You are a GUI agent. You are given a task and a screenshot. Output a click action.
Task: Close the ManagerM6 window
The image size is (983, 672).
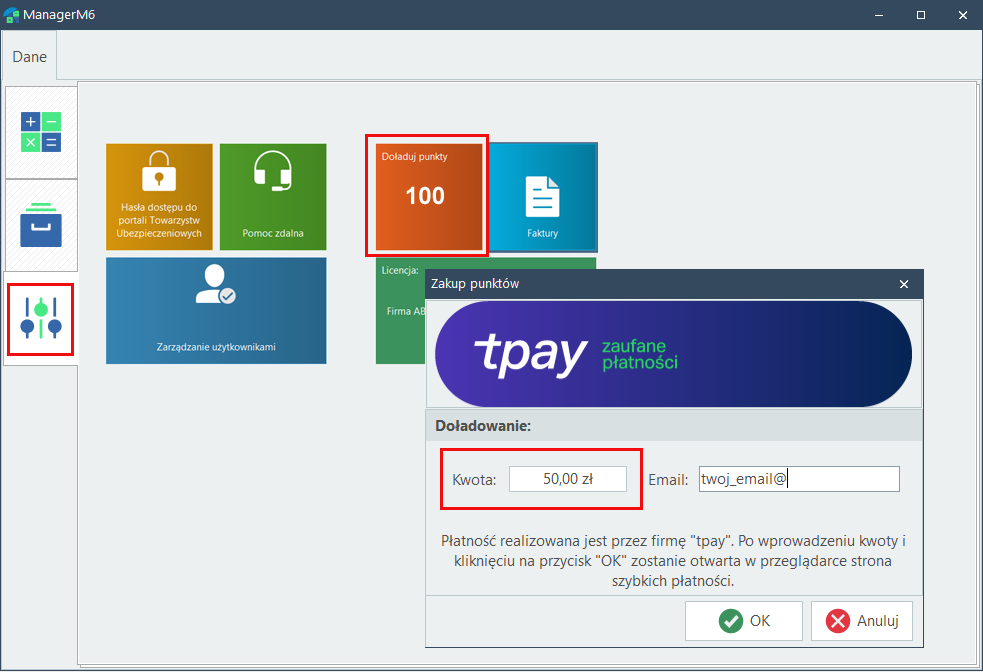(963, 15)
